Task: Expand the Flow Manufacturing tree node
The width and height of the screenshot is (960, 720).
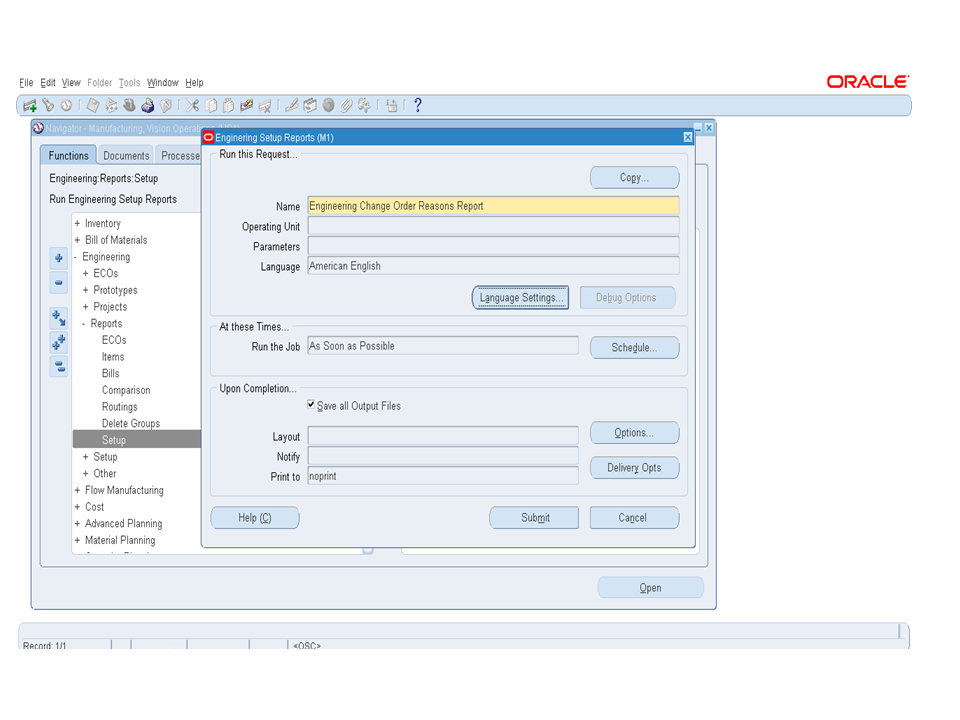Action: (x=77, y=491)
